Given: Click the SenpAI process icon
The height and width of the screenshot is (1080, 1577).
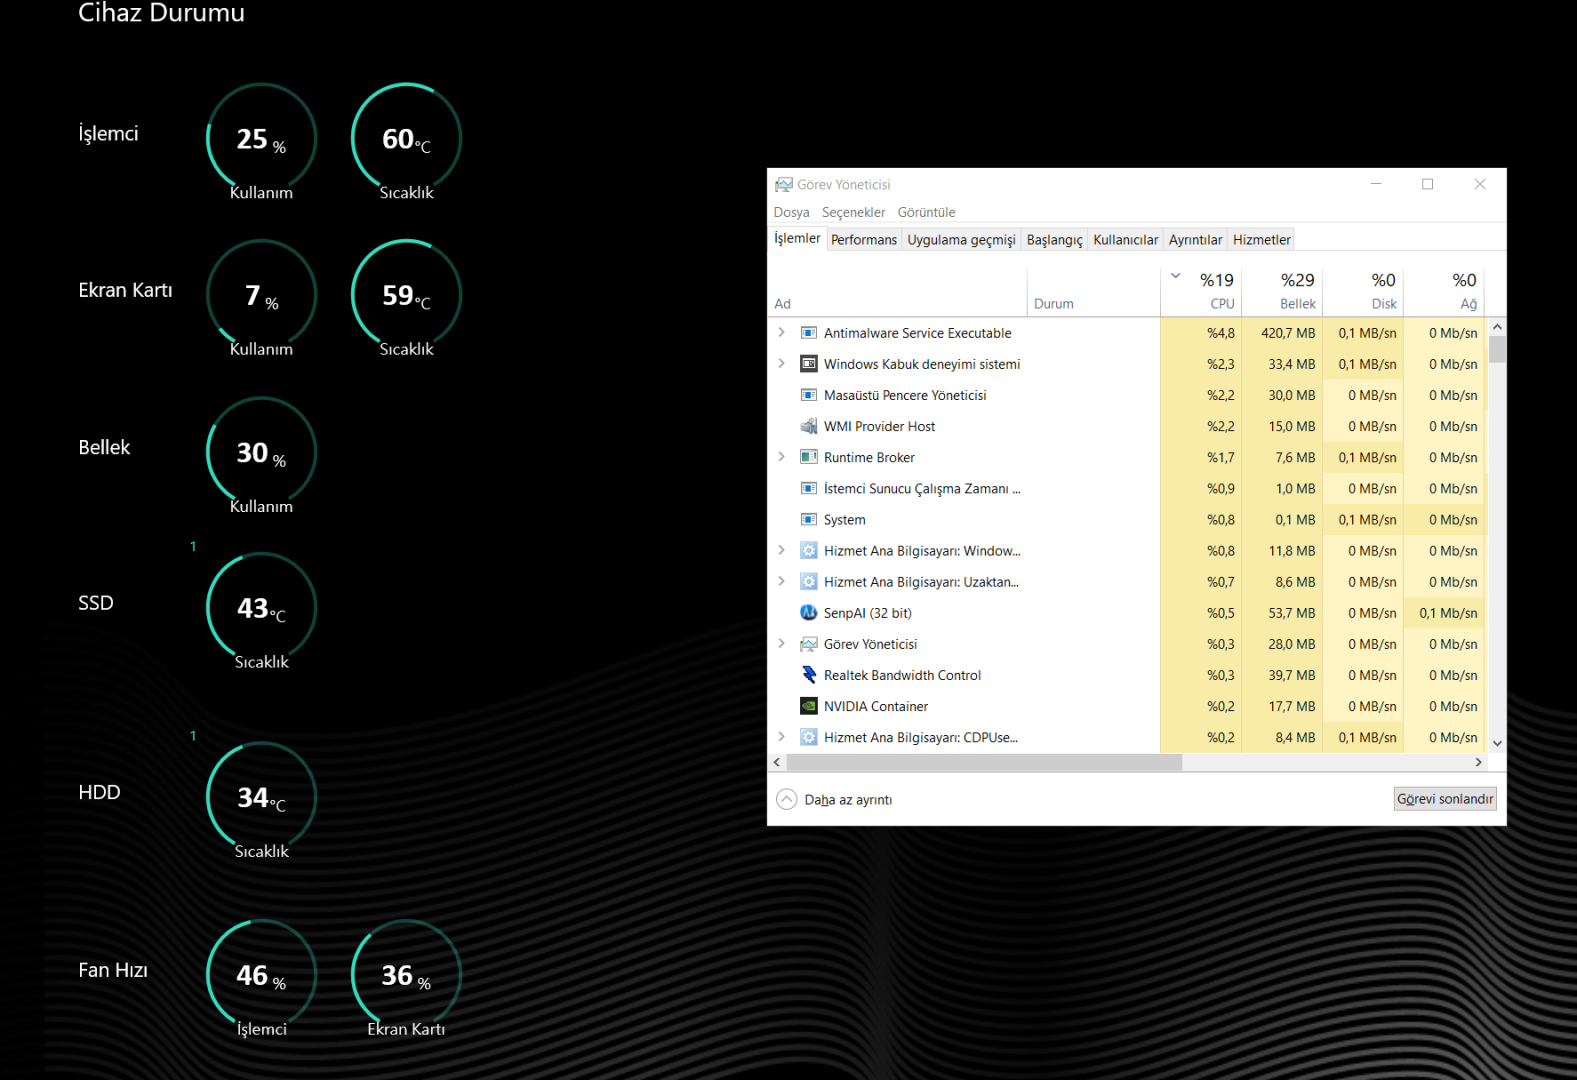Looking at the screenshot, I should click(809, 613).
